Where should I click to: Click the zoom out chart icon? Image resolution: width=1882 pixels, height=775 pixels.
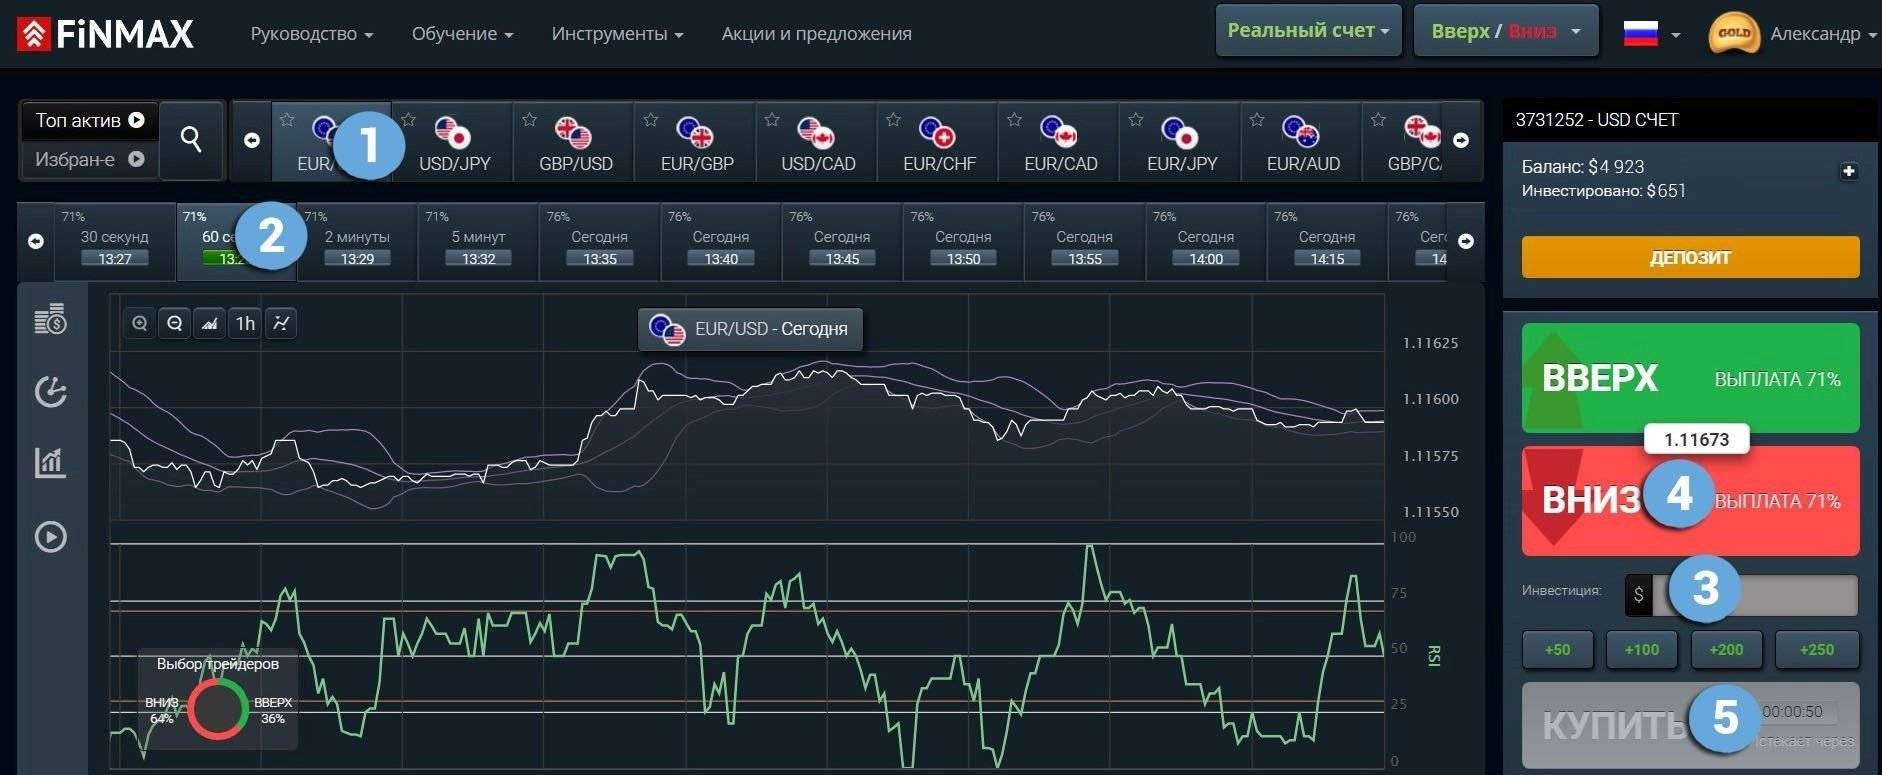pyautogui.click(x=175, y=323)
